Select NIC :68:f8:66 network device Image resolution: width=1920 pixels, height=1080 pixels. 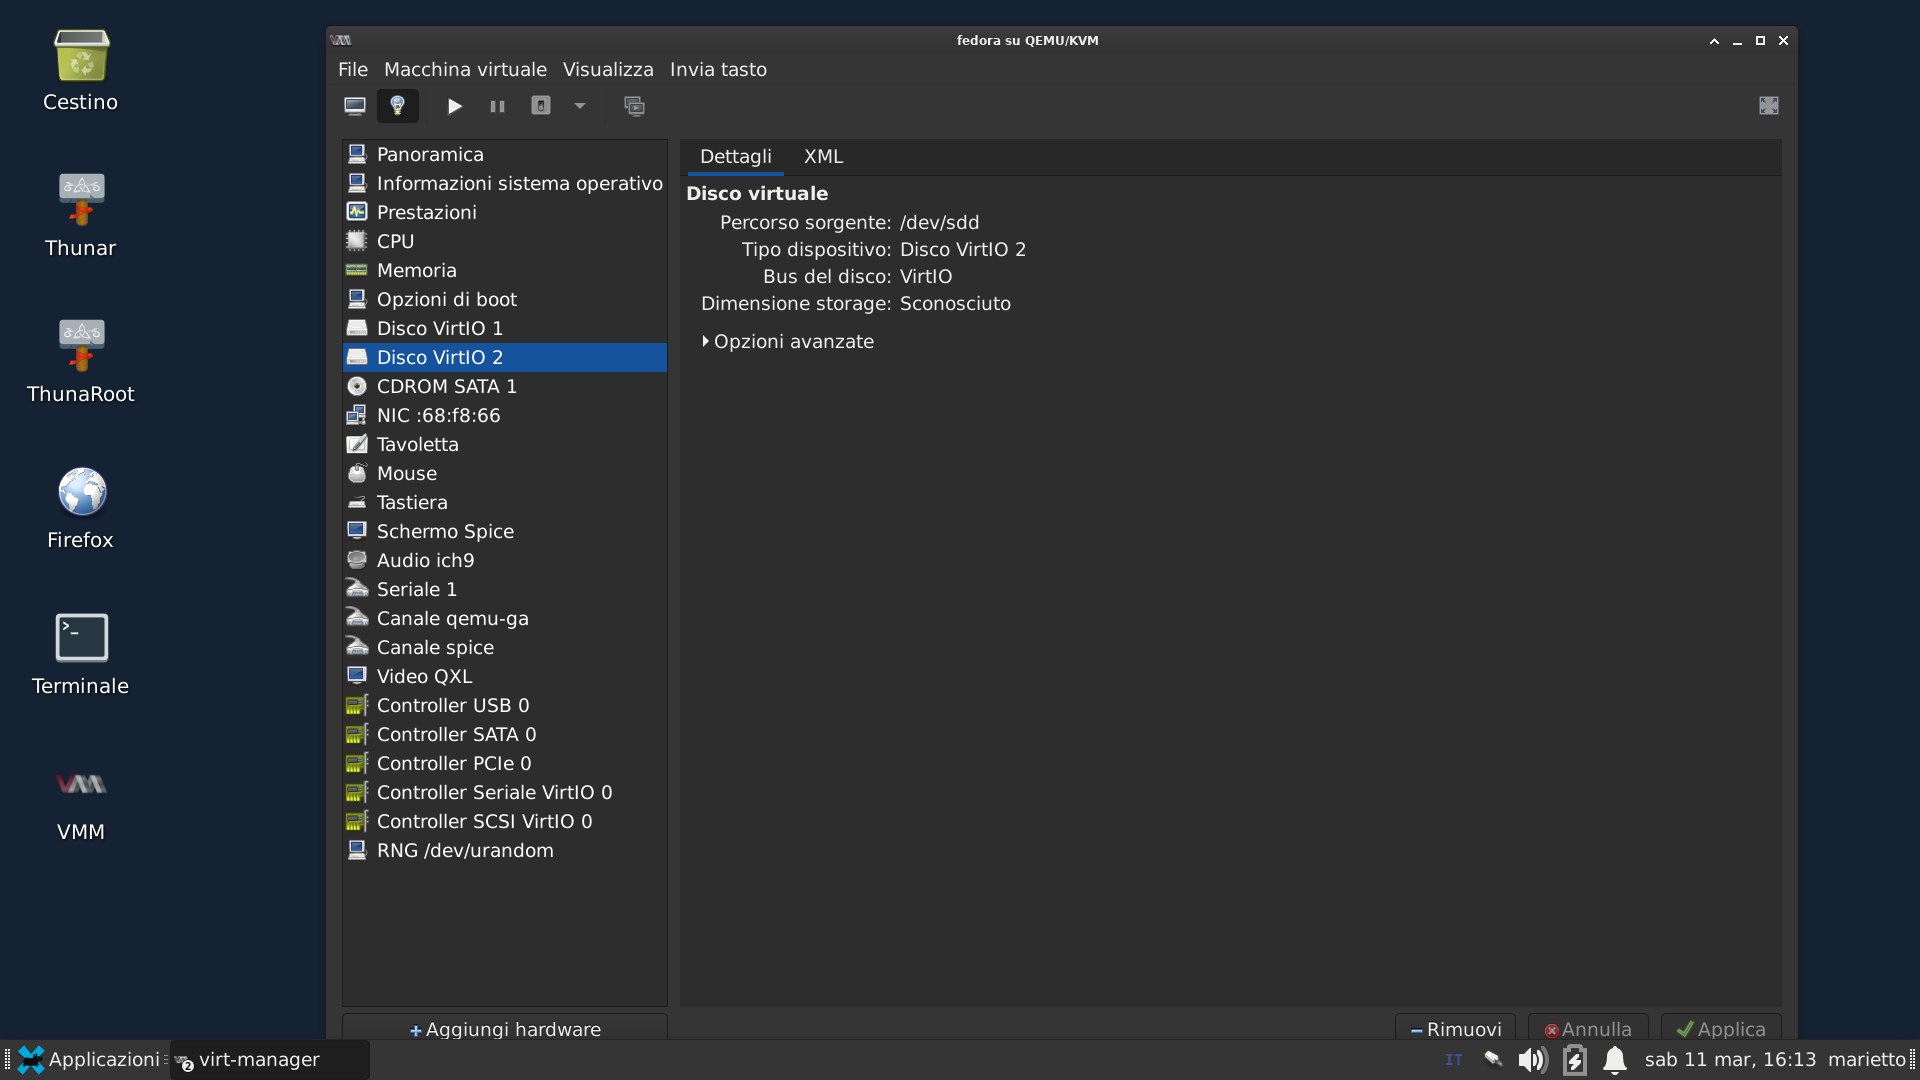[505, 416]
